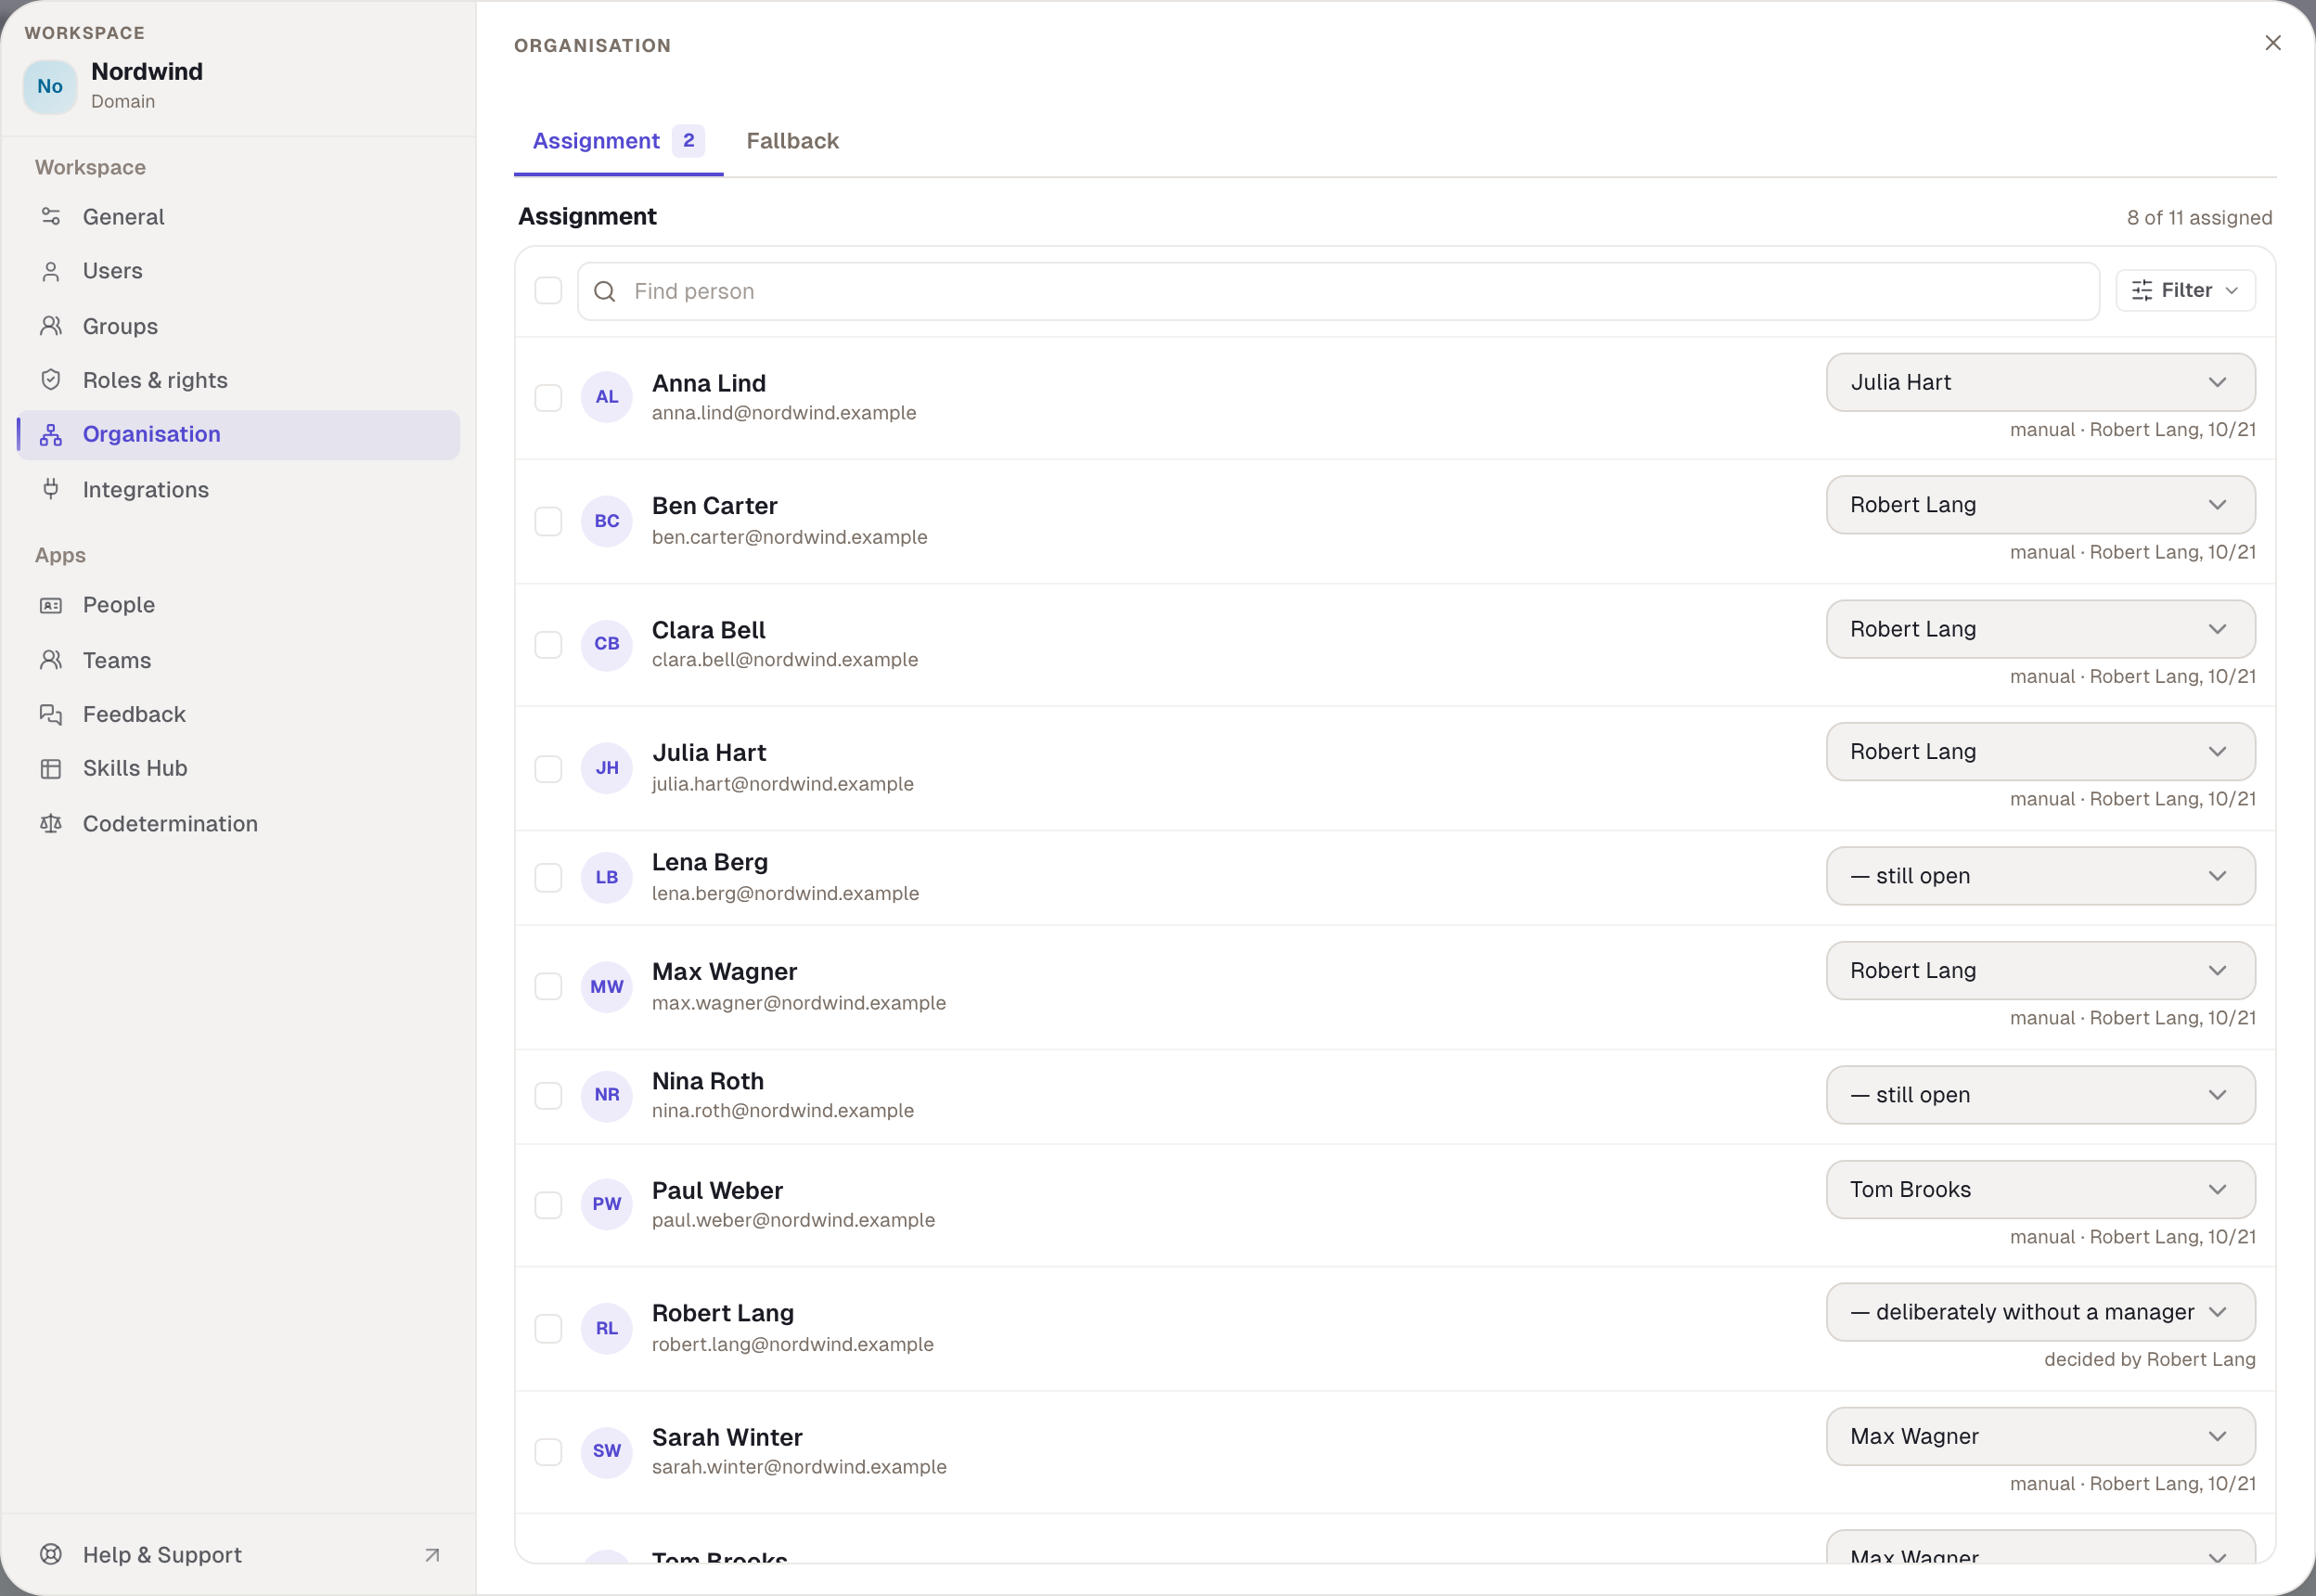This screenshot has width=2316, height=1596.
Task: Open the Filter dropdown
Action: click(x=2185, y=290)
